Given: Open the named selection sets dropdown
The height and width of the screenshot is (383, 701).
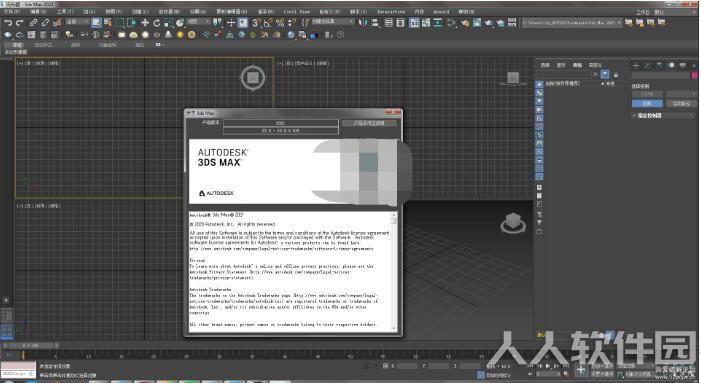Looking at the screenshot, I should coord(333,22).
